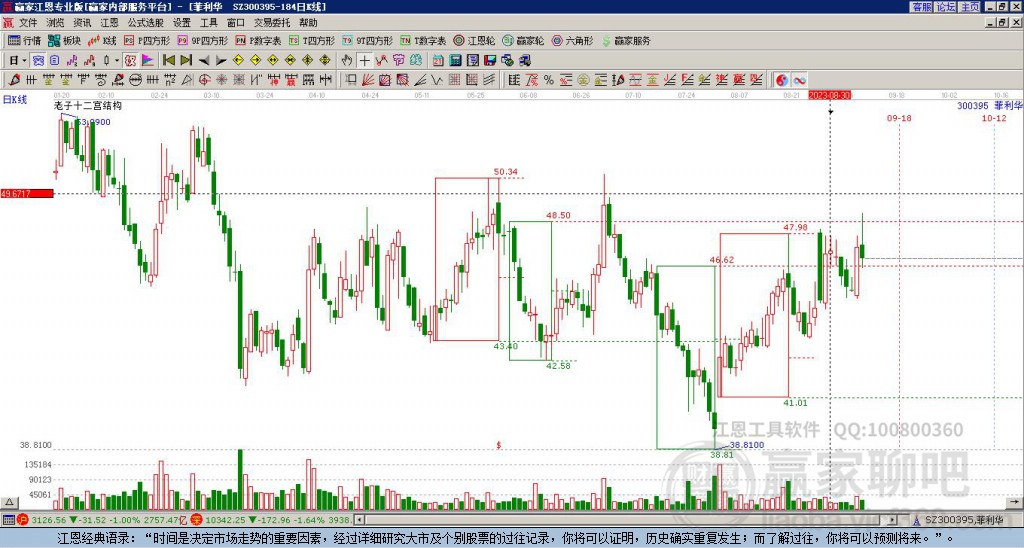
Task: Select the angle line tool
Action: [x=419, y=80]
